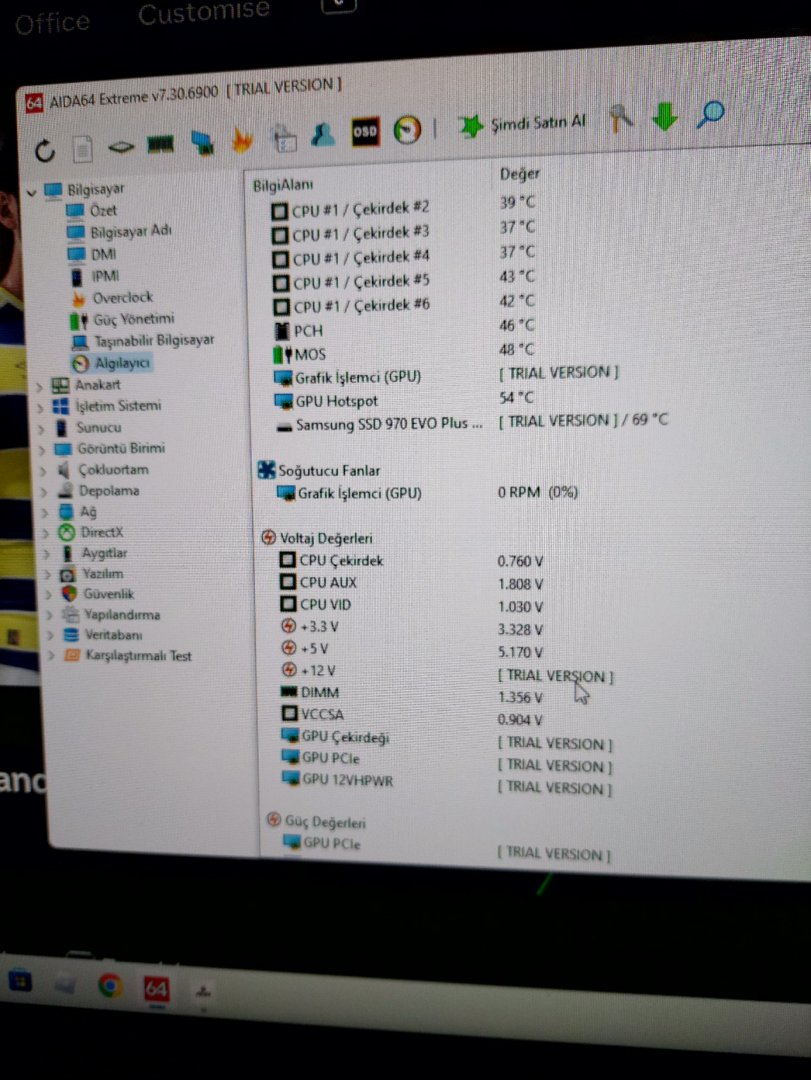811x1080 pixels.
Task: Click the red 64 icon in the title bar
Action: click(34, 103)
